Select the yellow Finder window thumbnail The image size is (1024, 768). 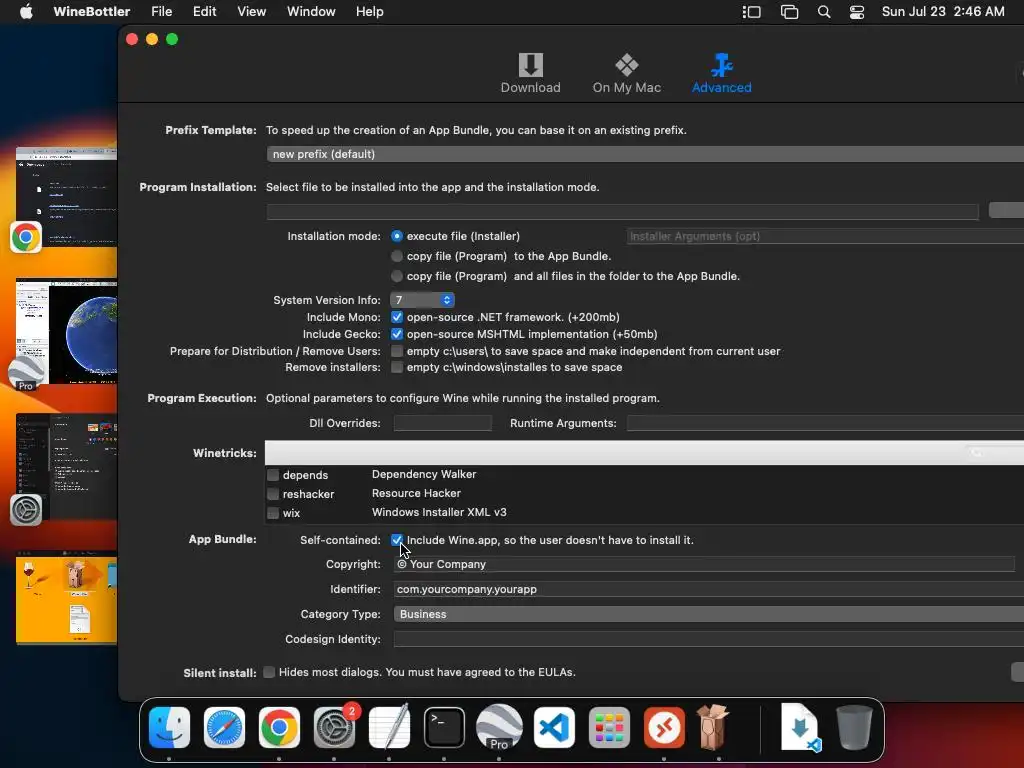(67, 598)
